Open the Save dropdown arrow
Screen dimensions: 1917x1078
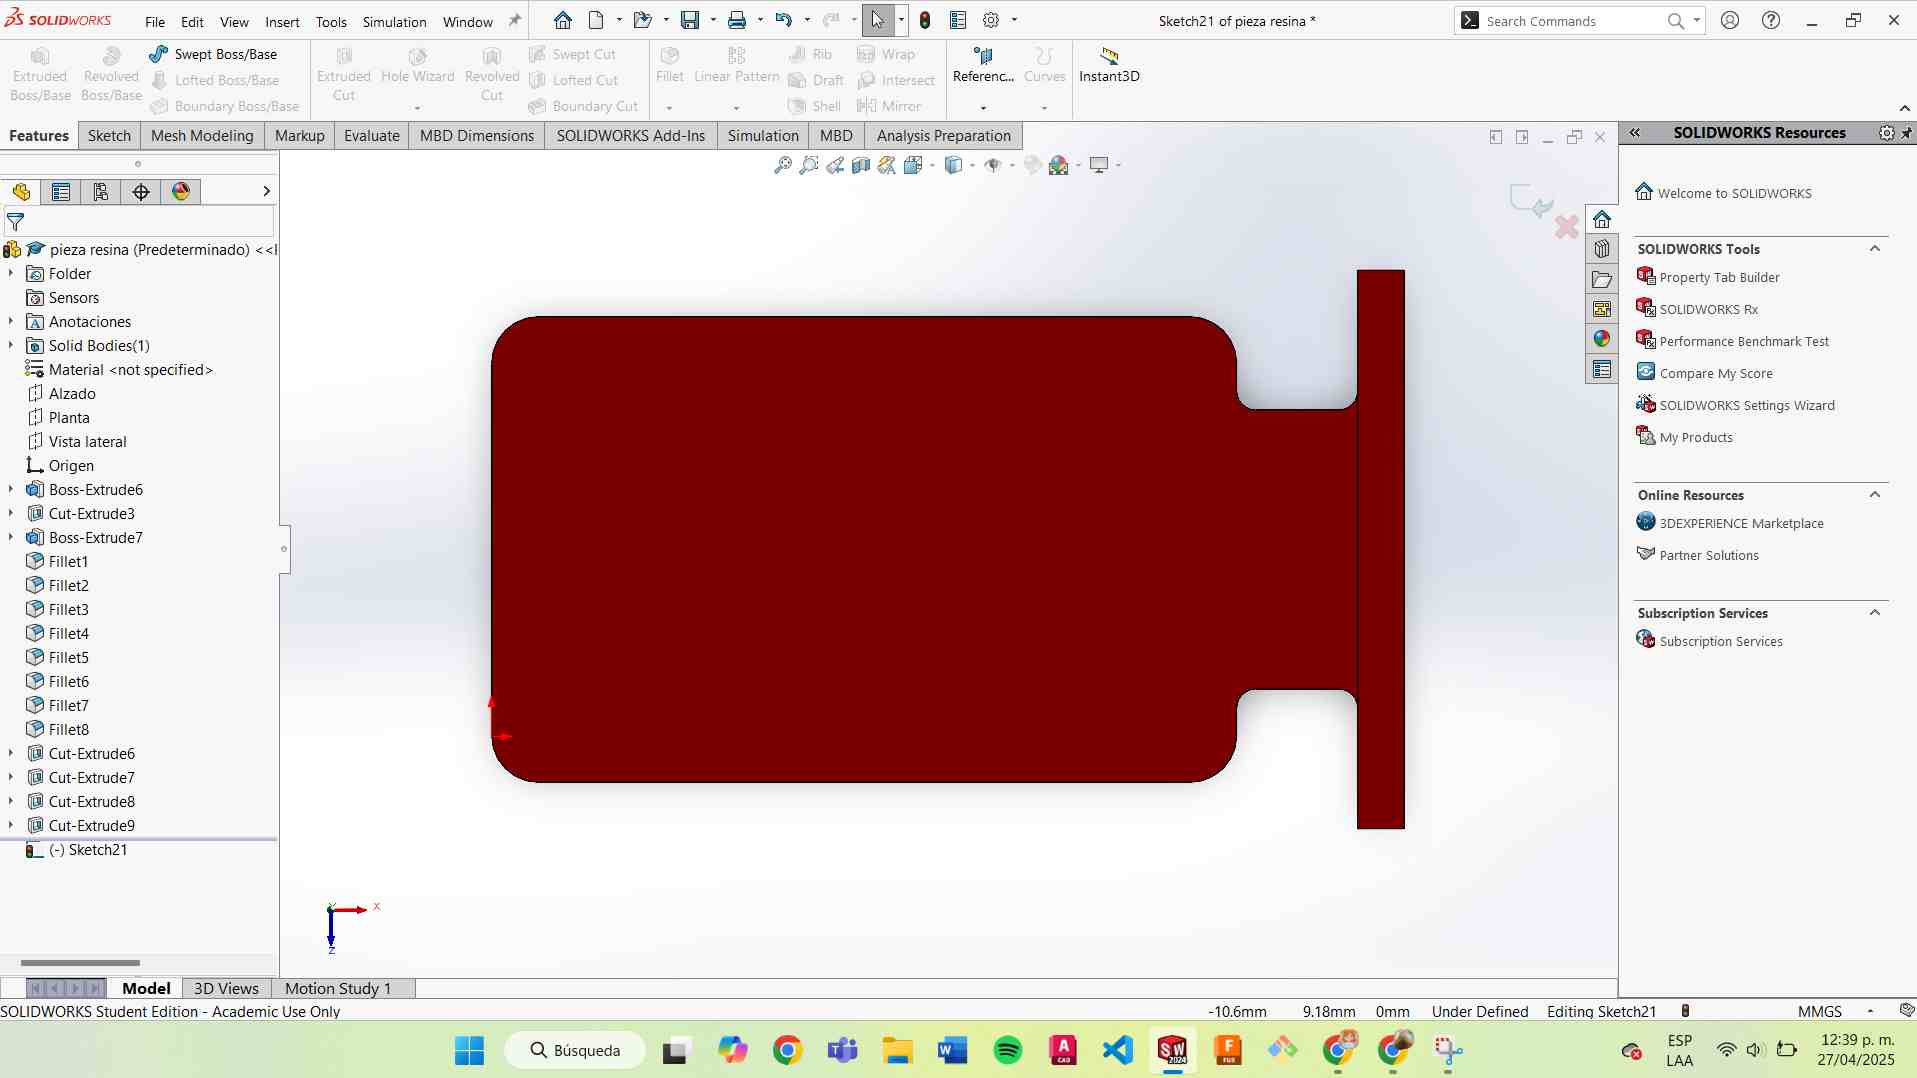712,20
